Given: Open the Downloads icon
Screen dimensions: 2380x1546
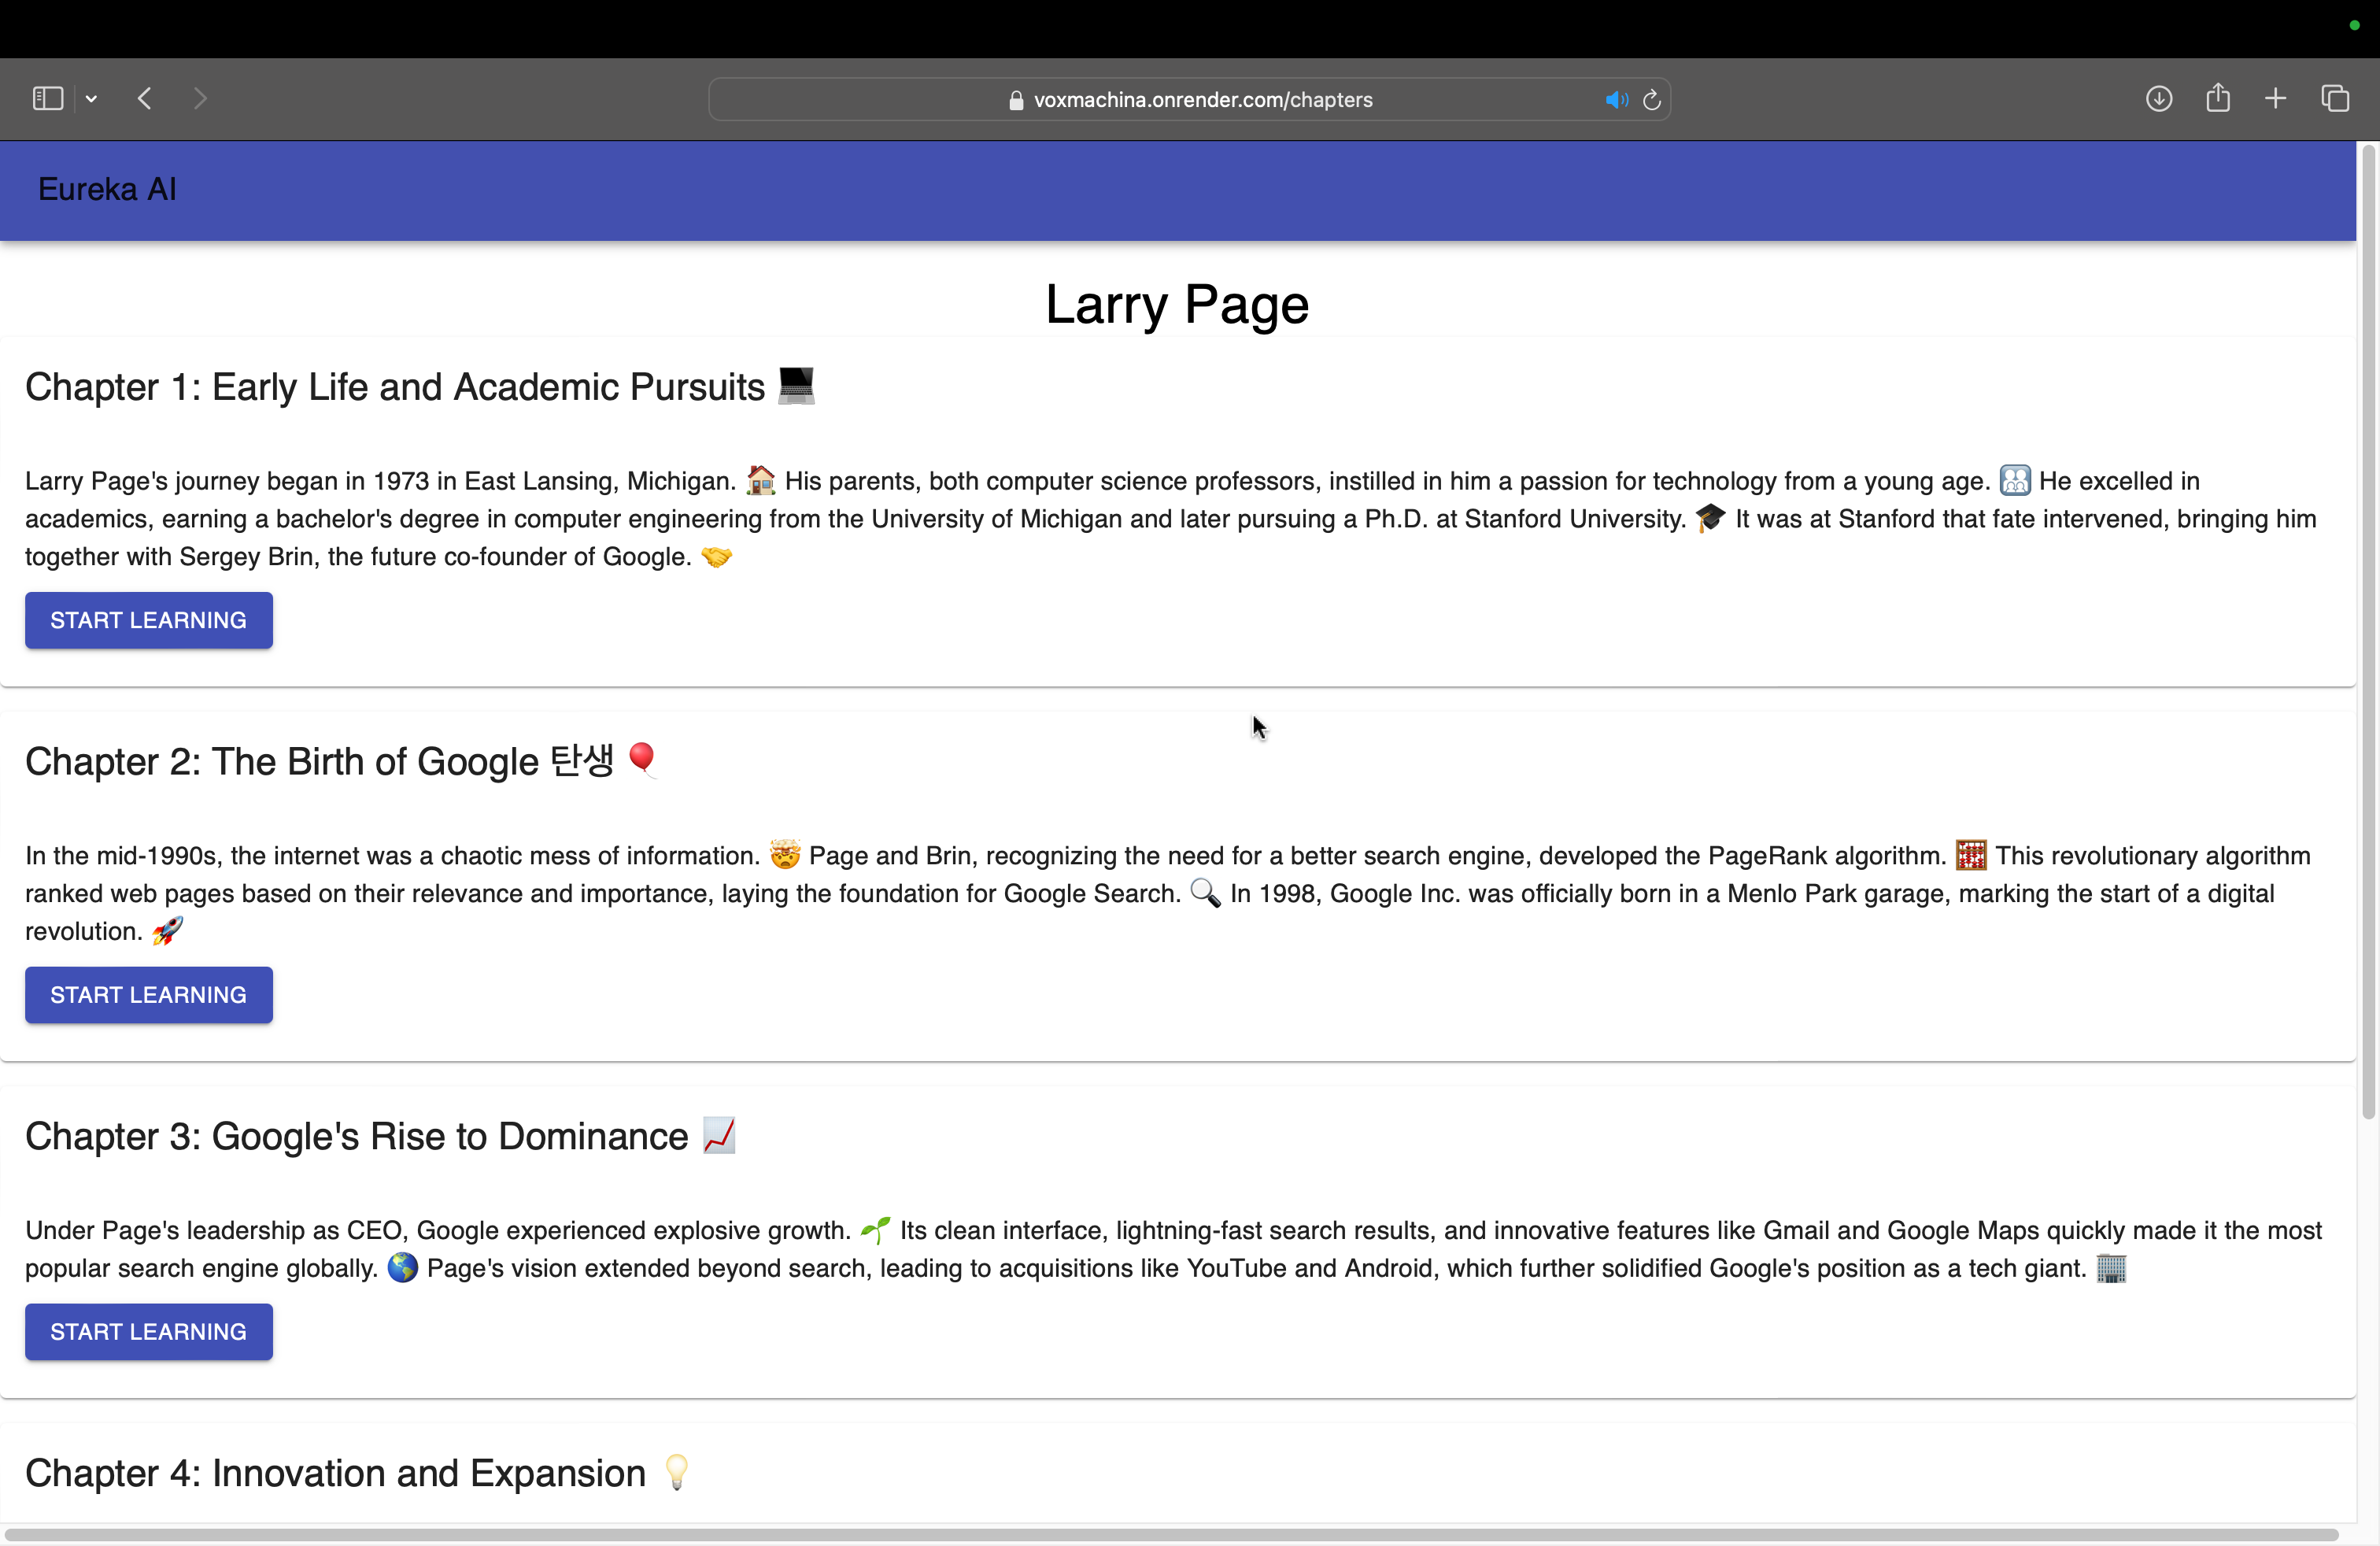Looking at the screenshot, I should pos(2158,98).
